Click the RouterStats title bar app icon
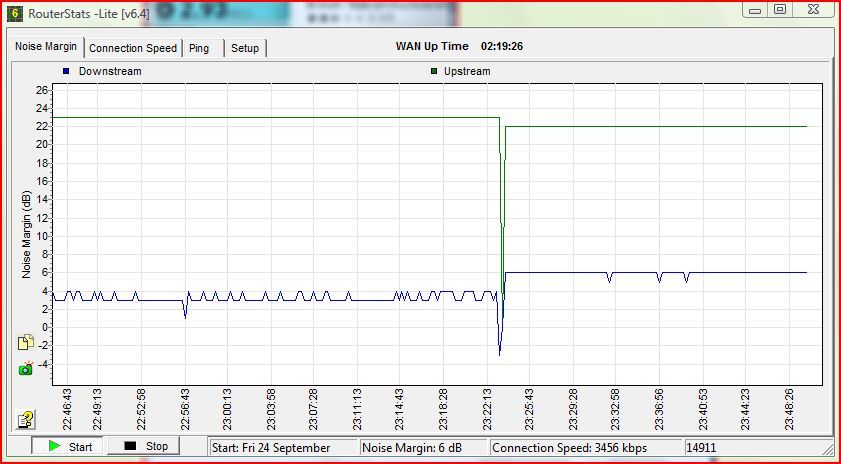Screen dimensions: 841x464 15,13
